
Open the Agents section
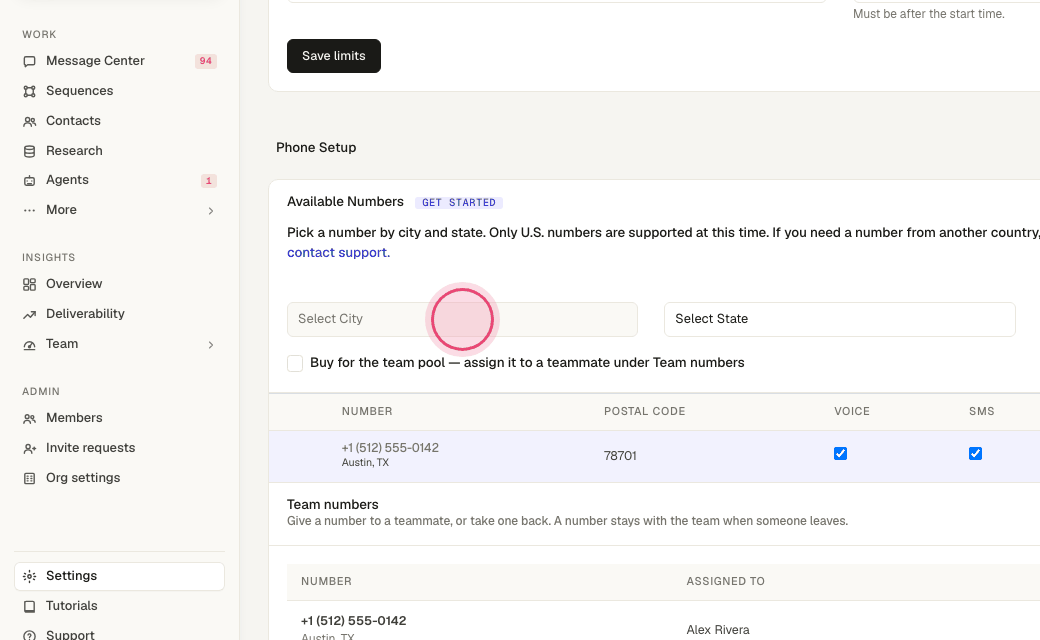(x=119, y=180)
